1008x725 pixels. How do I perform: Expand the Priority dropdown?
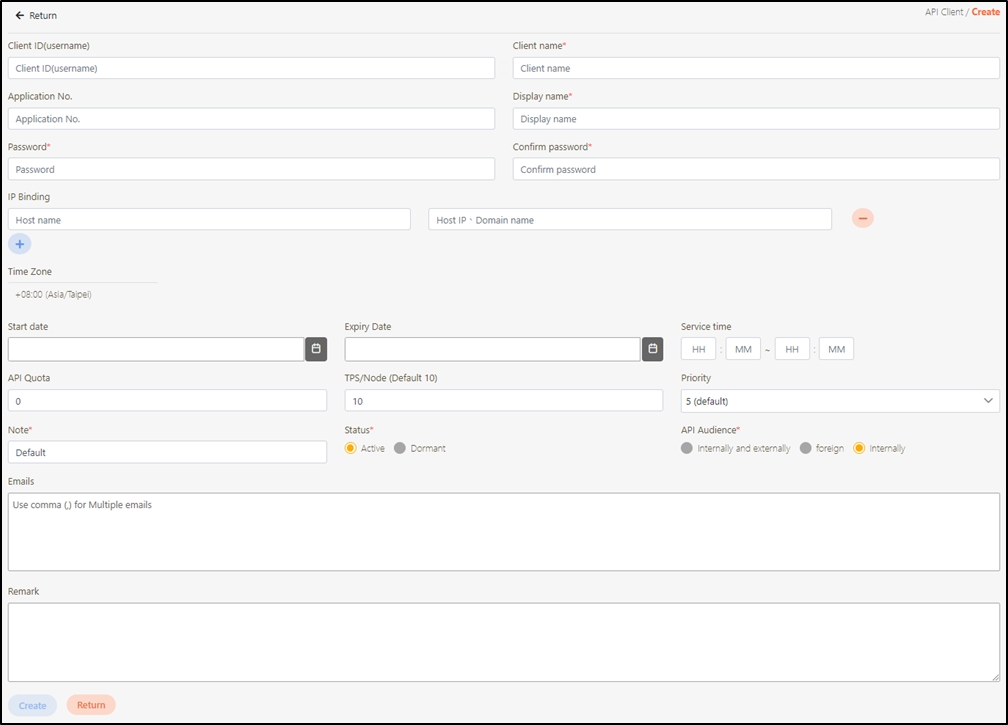840,401
